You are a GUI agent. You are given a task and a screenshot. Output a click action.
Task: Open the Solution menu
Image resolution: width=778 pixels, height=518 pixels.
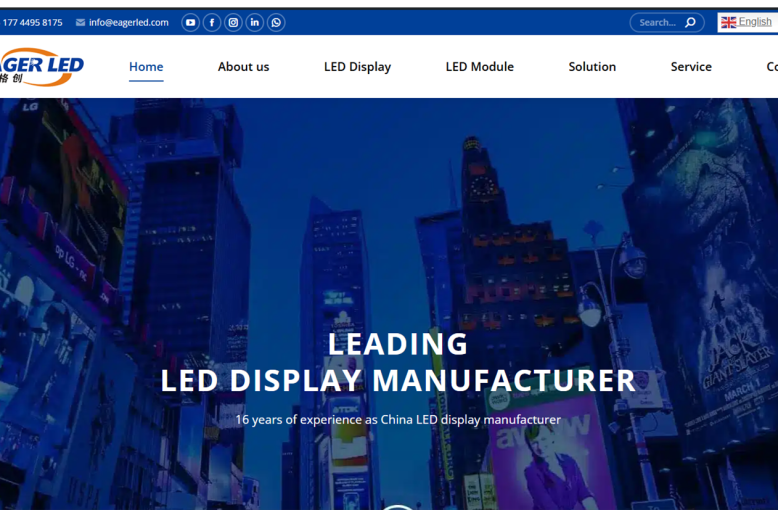click(x=592, y=66)
